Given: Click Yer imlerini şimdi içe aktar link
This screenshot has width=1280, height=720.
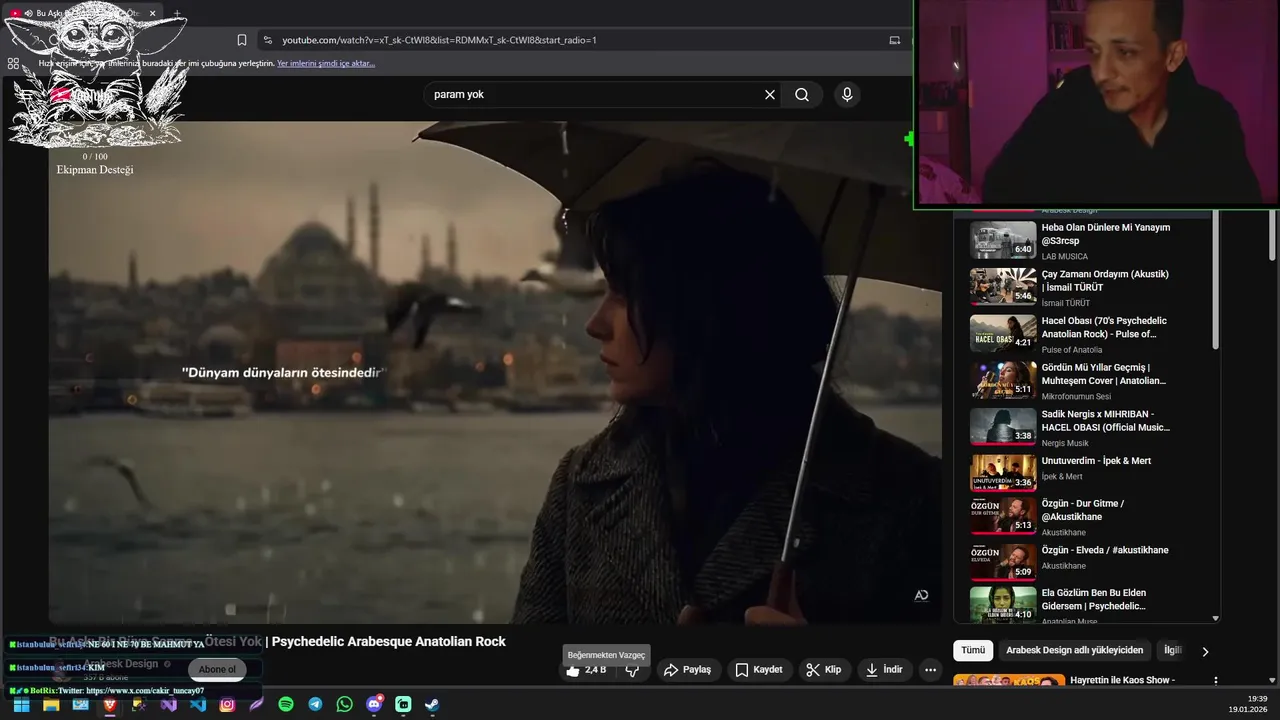Looking at the screenshot, I should pos(326,63).
